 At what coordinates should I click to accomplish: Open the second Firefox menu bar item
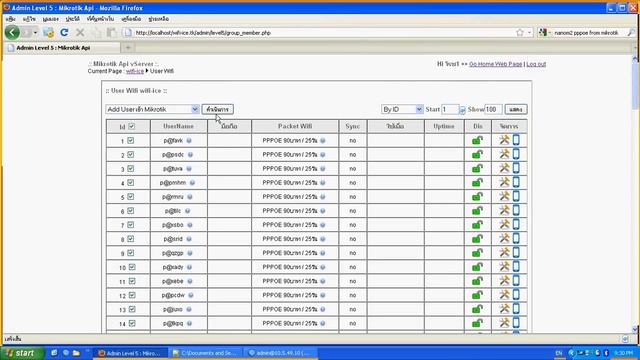[29, 19]
